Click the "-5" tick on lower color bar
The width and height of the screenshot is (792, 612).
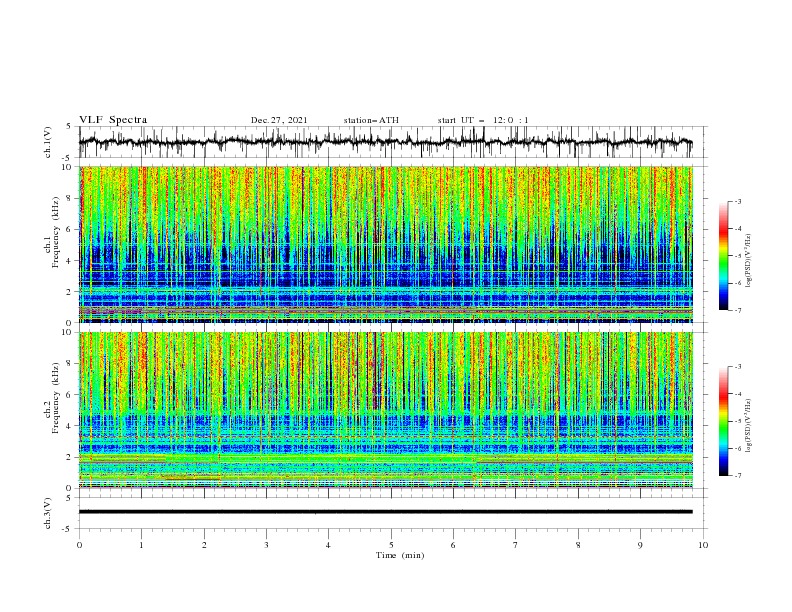pos(737,421)
